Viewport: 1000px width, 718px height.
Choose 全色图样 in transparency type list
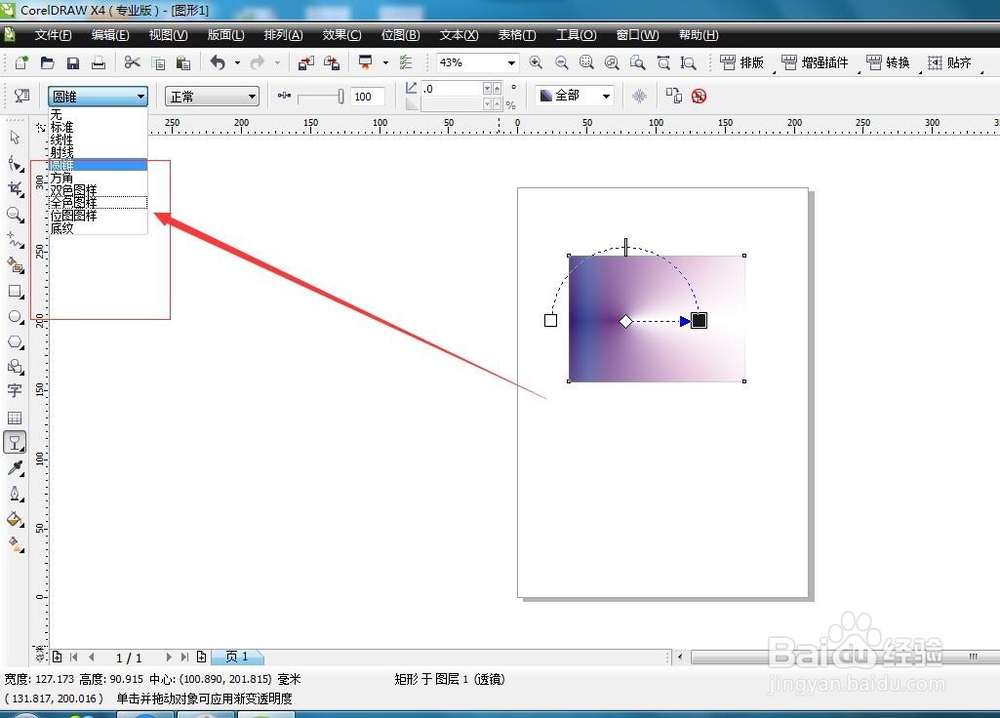point(98,203)
